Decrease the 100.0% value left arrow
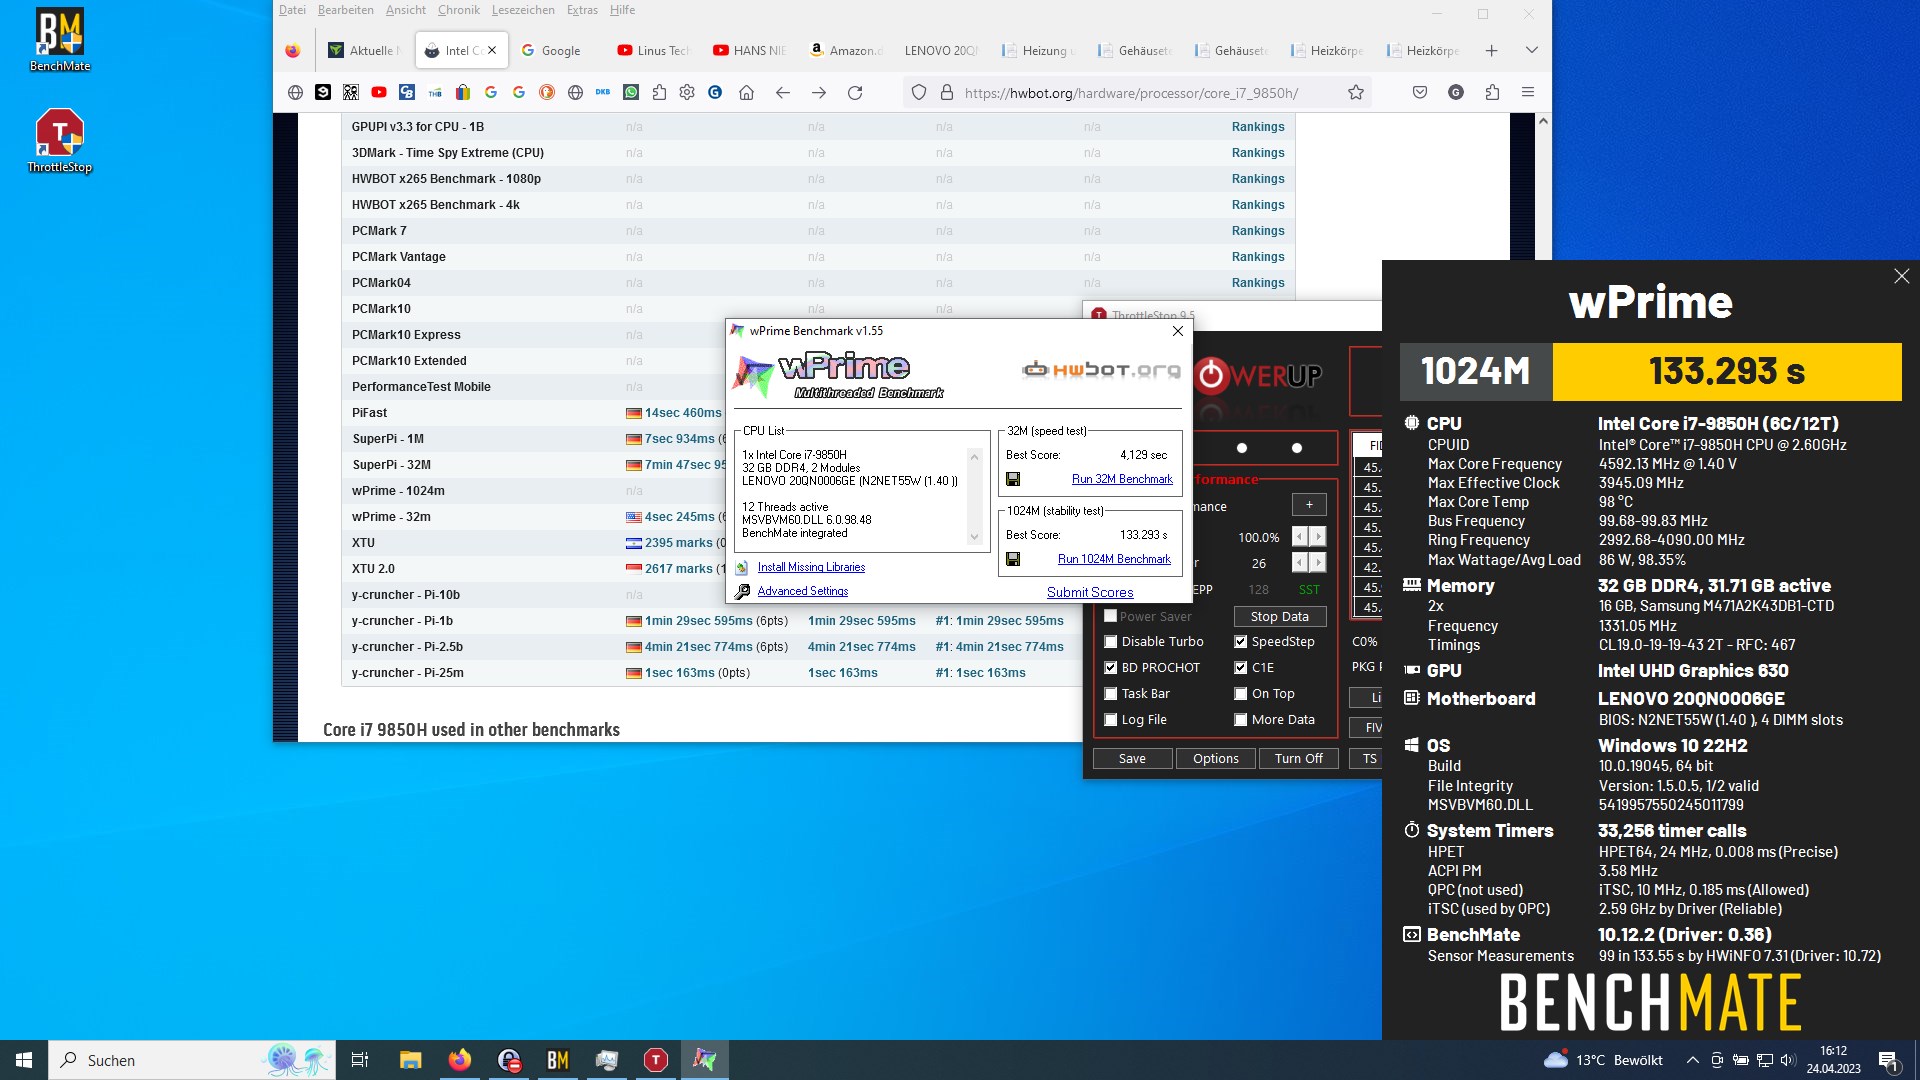1920x1080 pixels. pos(1299,537)
